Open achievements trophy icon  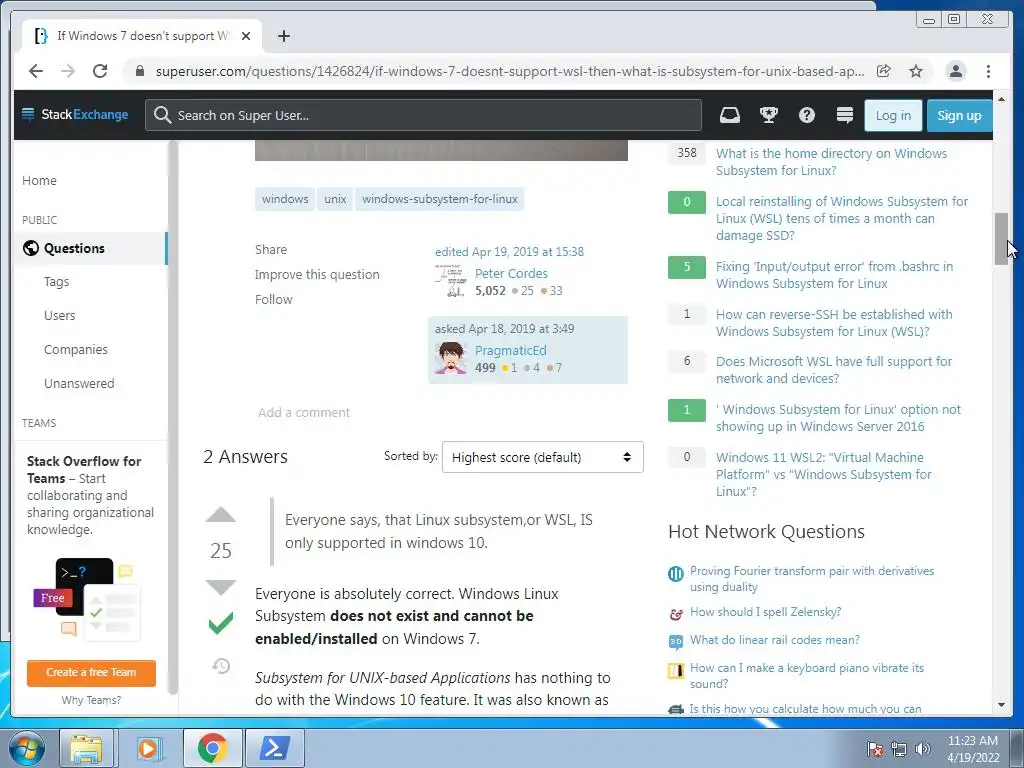pyautogui.click(x=769, y=116)
